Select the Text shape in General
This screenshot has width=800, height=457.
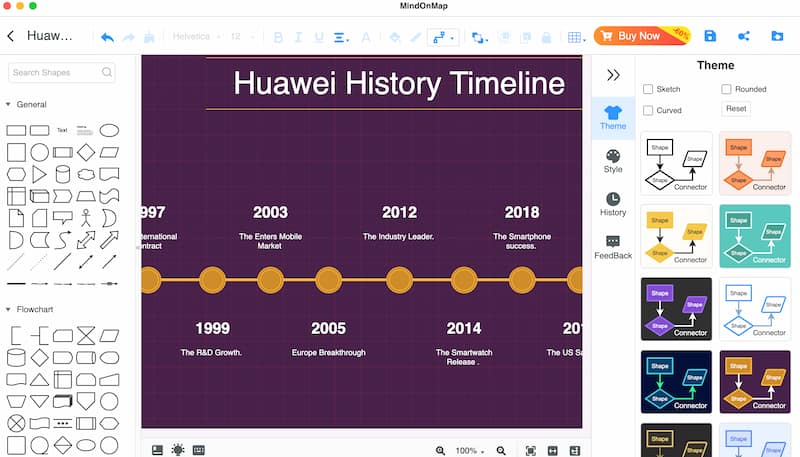[62, 131]
